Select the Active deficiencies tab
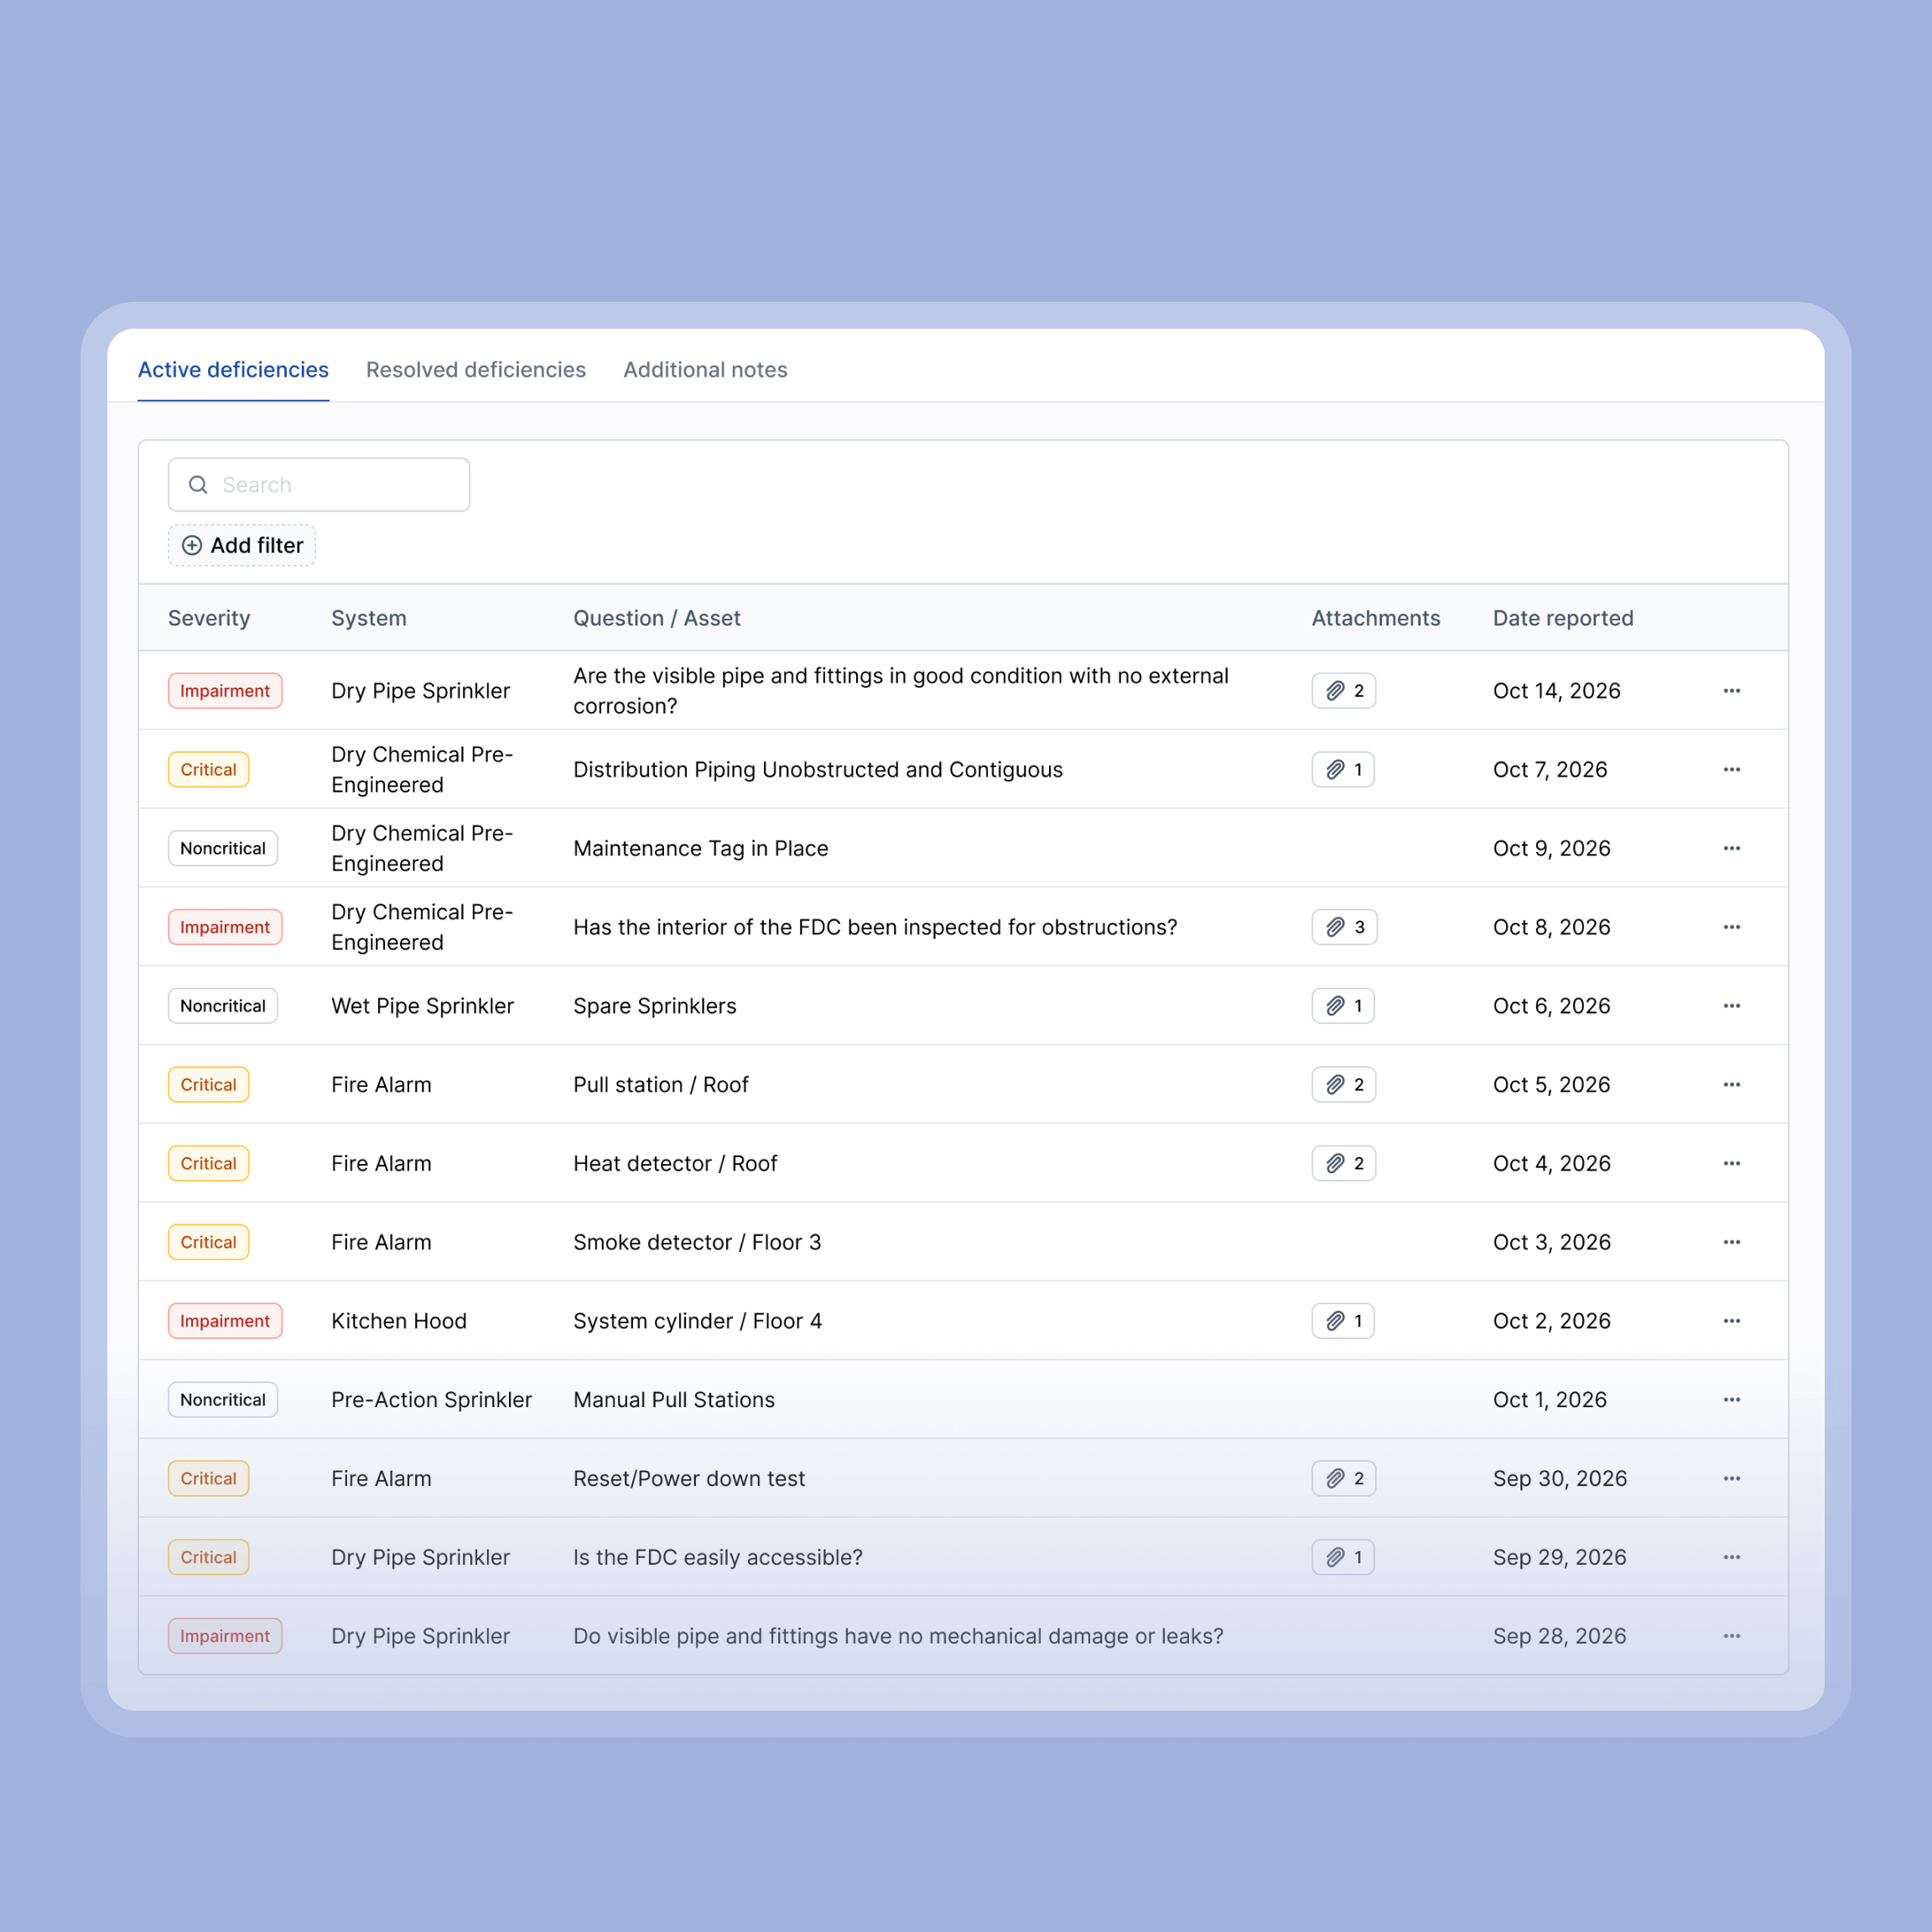The height and width of the screenshot is (1932, 1932). point(233,370)
